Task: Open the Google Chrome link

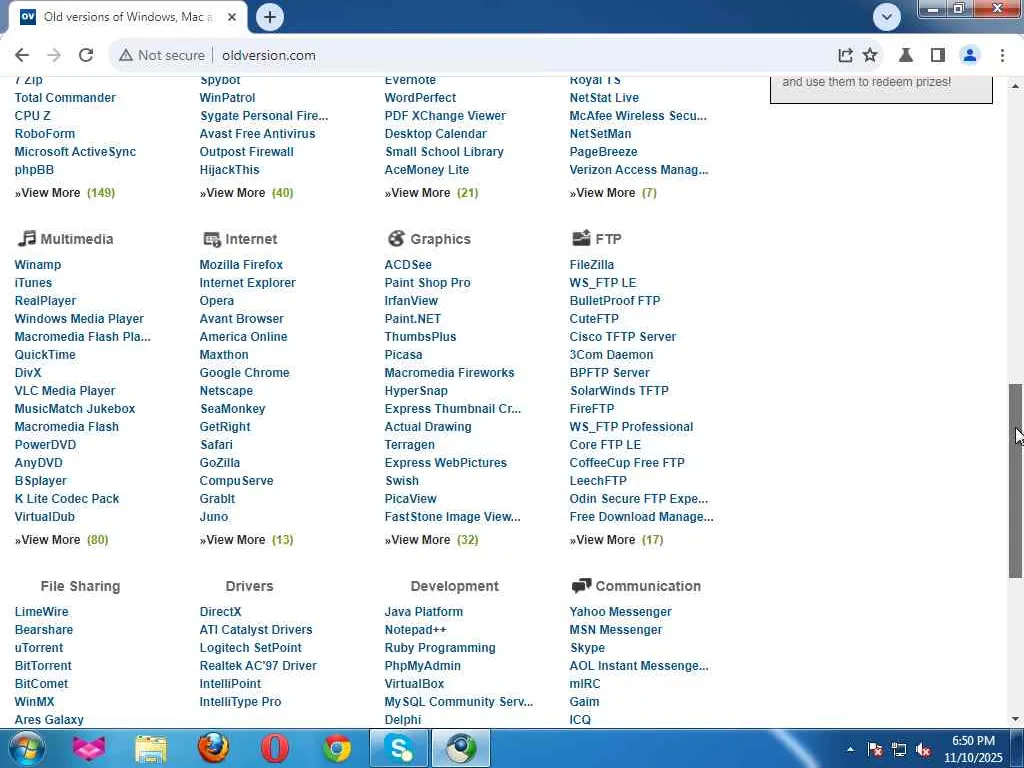Action: tap(244, 373)
